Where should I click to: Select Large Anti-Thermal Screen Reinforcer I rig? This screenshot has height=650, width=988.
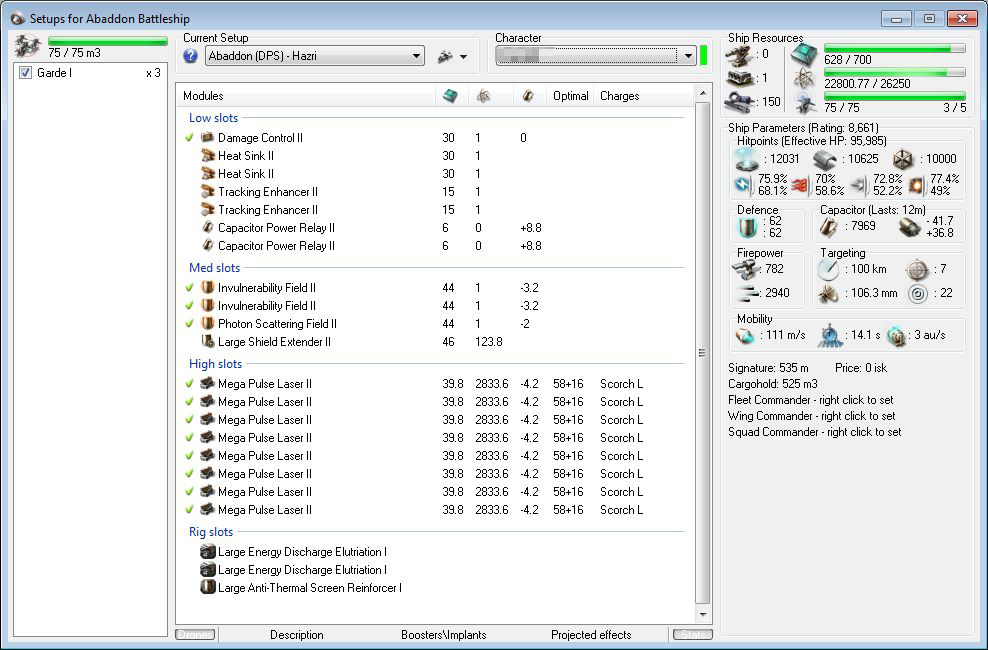[x=309, y=588]
